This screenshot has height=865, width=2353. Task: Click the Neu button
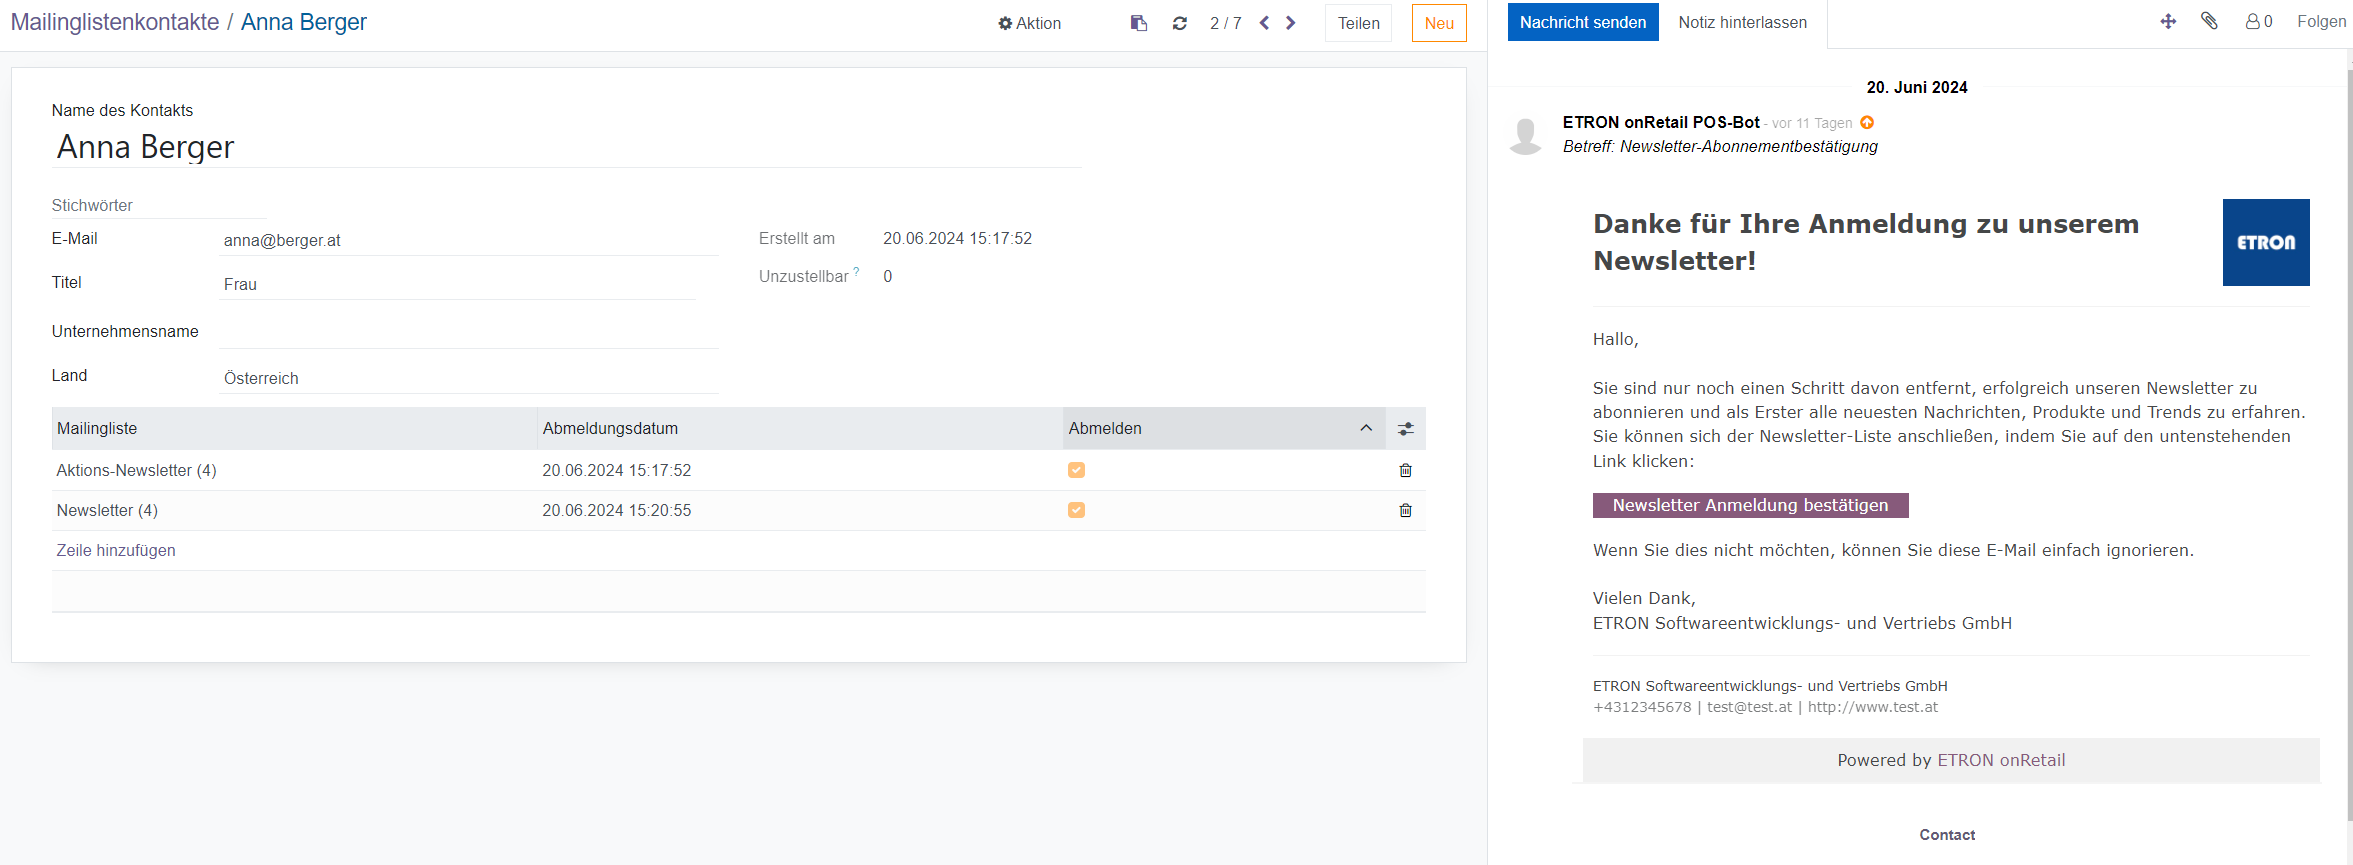coord(1438,23)
